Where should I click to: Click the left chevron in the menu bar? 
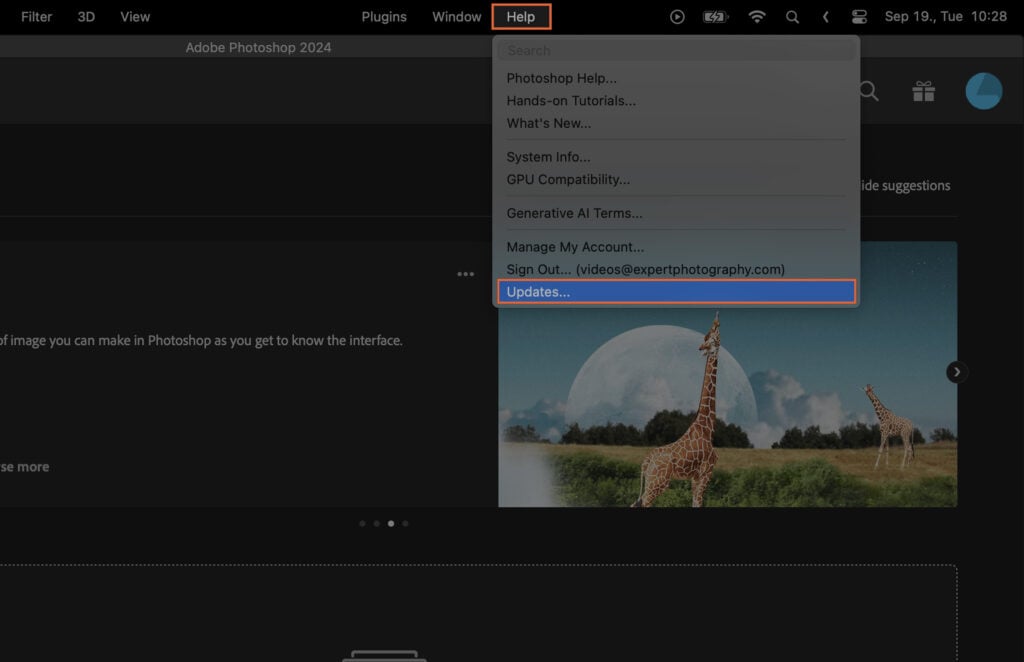click(x=826, y=16)
